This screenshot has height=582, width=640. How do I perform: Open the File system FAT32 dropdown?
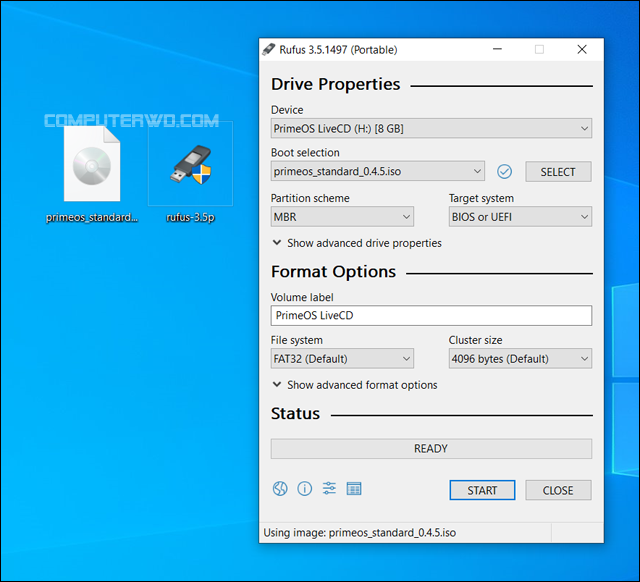click(342, 359)
